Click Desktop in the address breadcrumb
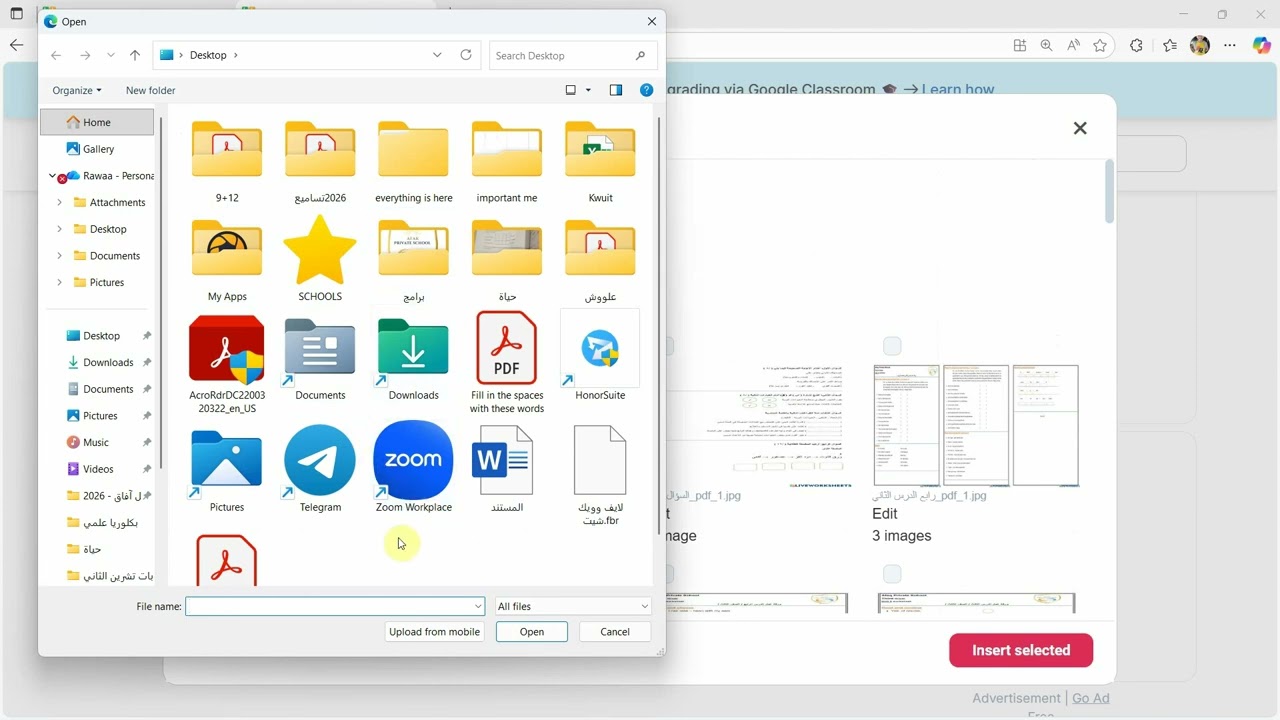Viewport: 1280px width, 720px height. (x=208, y=55)
